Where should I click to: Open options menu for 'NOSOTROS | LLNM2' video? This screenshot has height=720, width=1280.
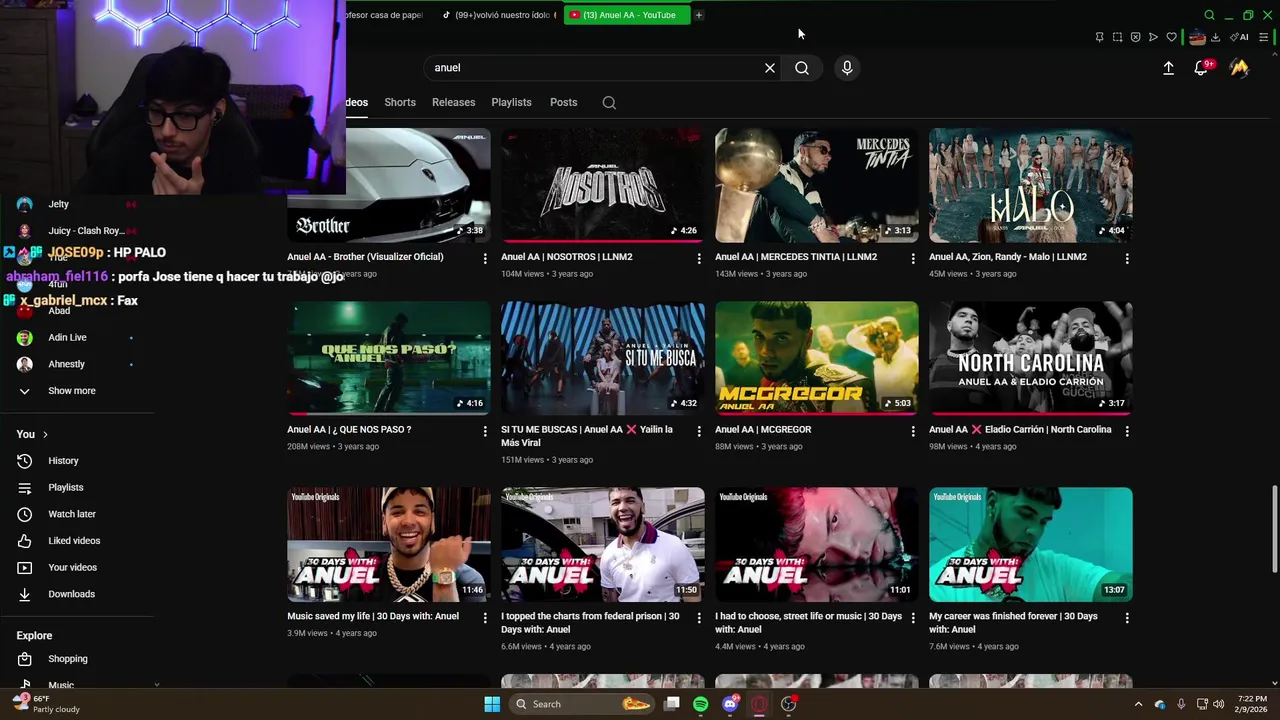tap(699, 258)
